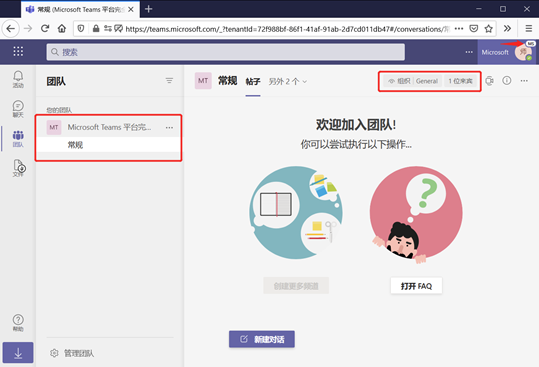The image size is (539, 367).
Task: Click the 您的团队 section label
Action: click(x=59, y=110)
